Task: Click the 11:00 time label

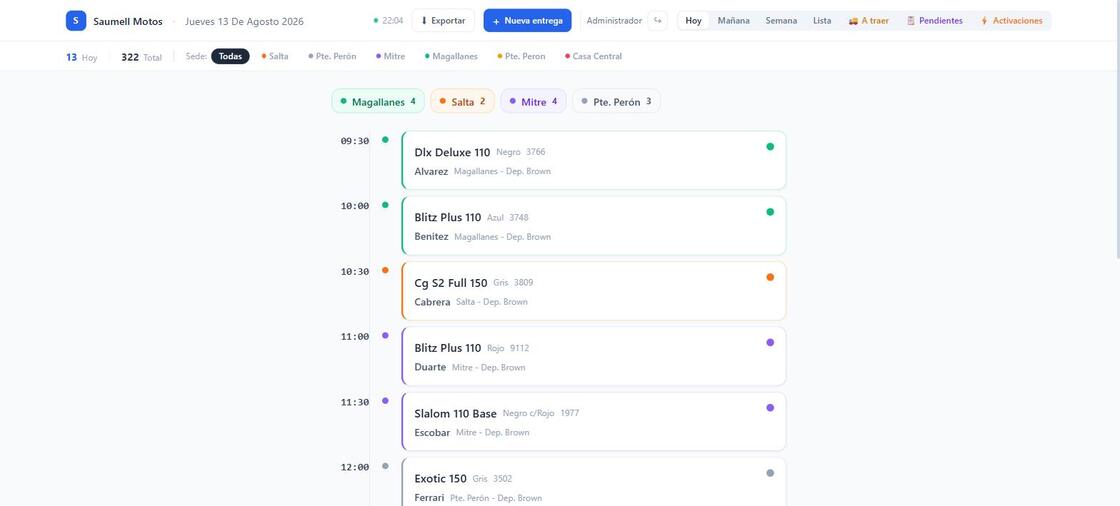Action: (x=355, y=337)
